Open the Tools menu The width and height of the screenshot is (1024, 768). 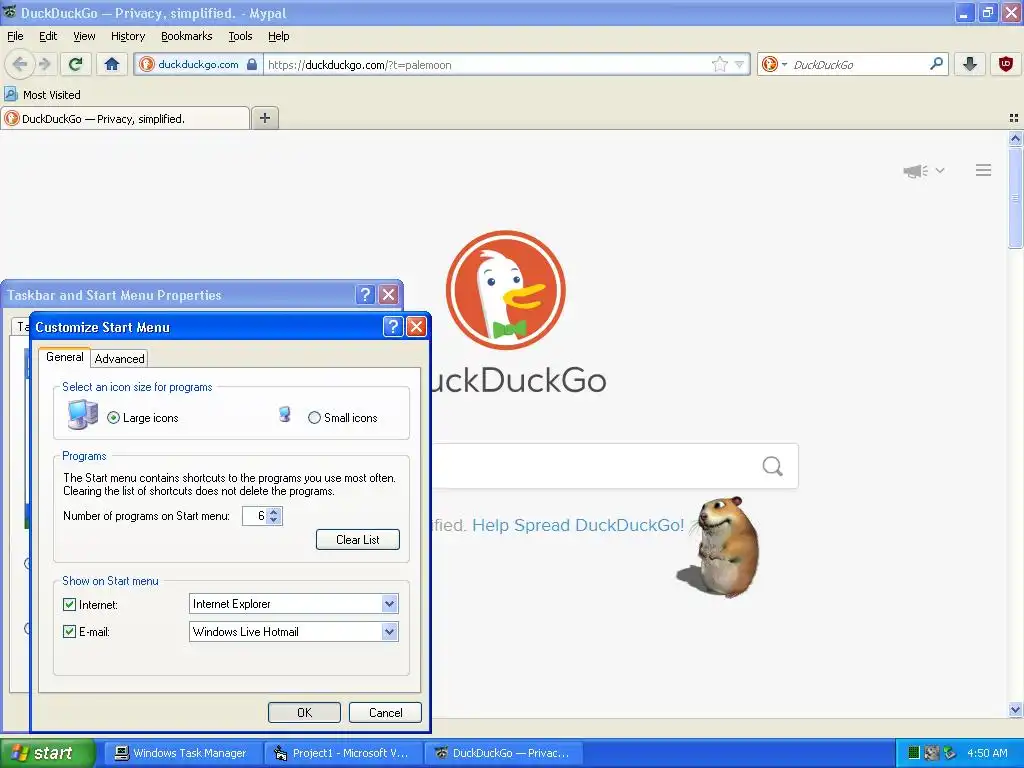click(240, 36)
